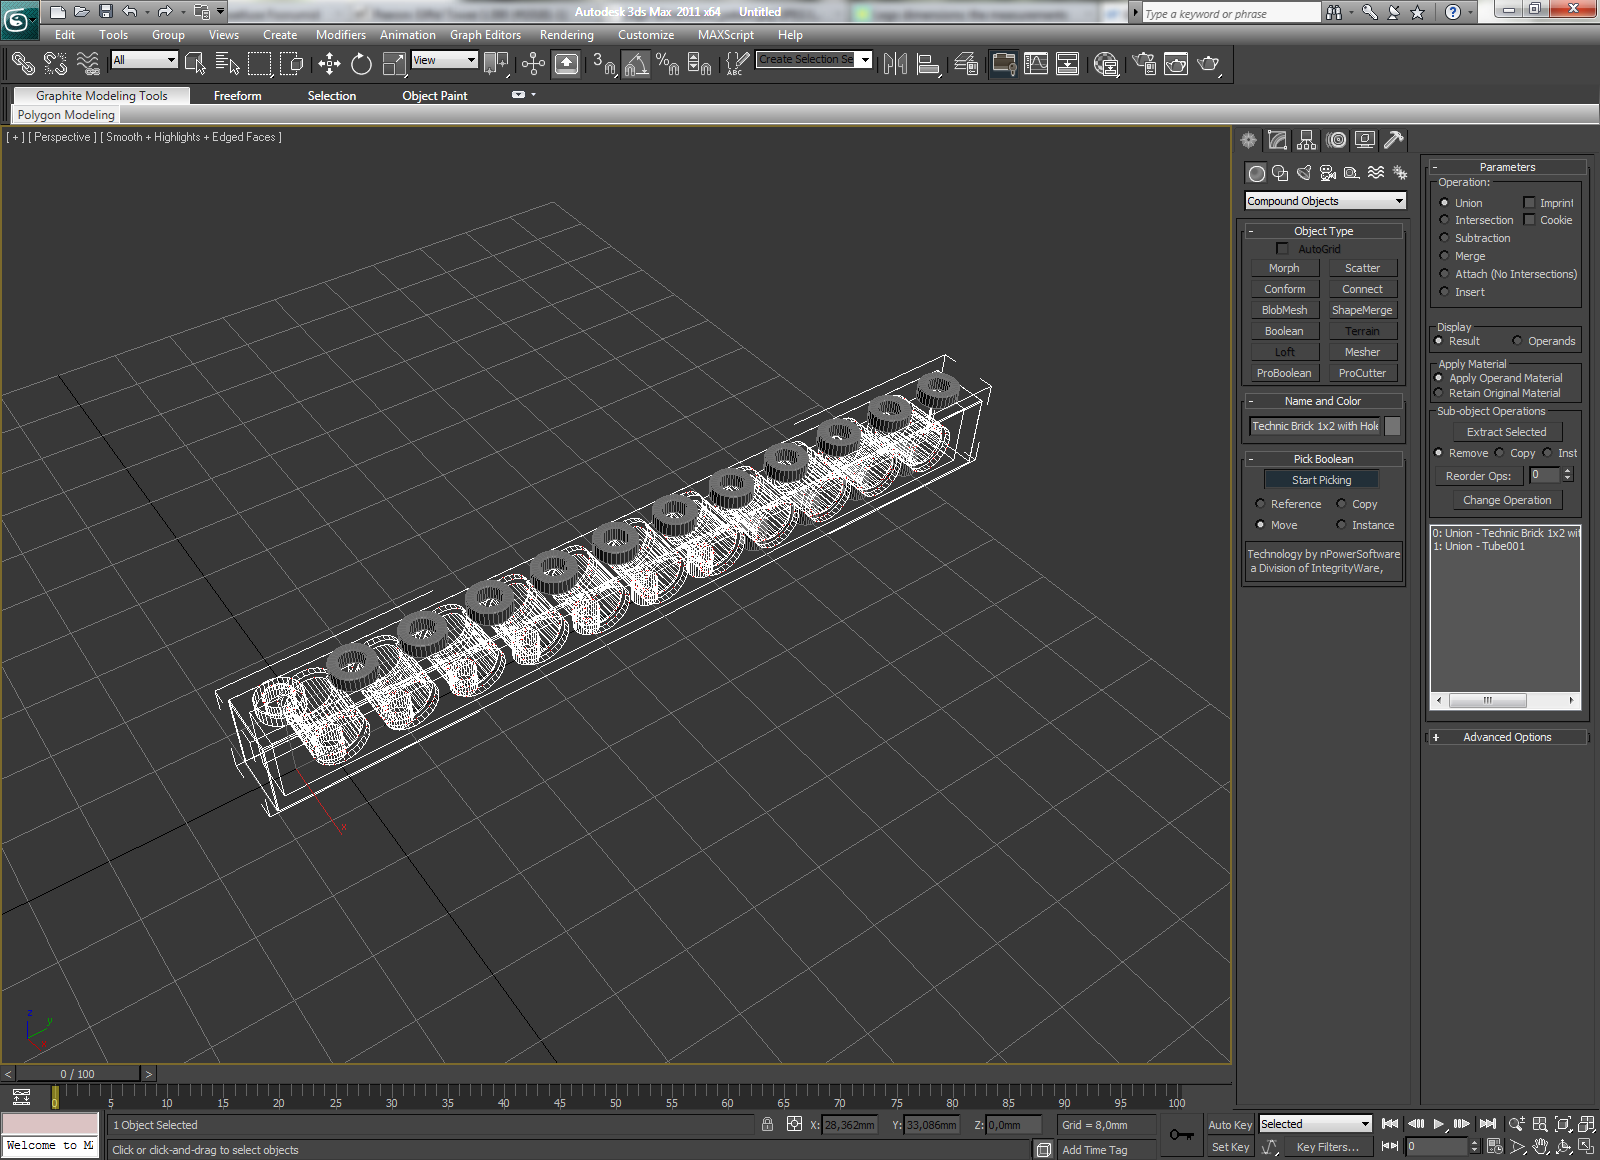
Task: Expand the Advanced Options rollout
Action: [x=1507, y=737]
